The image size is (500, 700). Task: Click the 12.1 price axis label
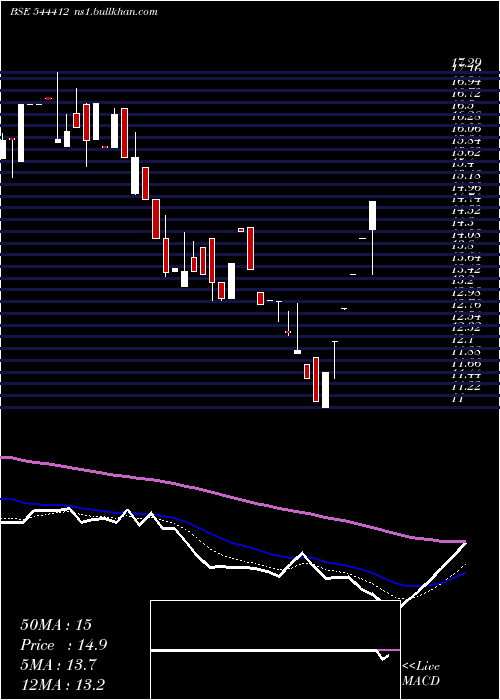tap(462, 340)
